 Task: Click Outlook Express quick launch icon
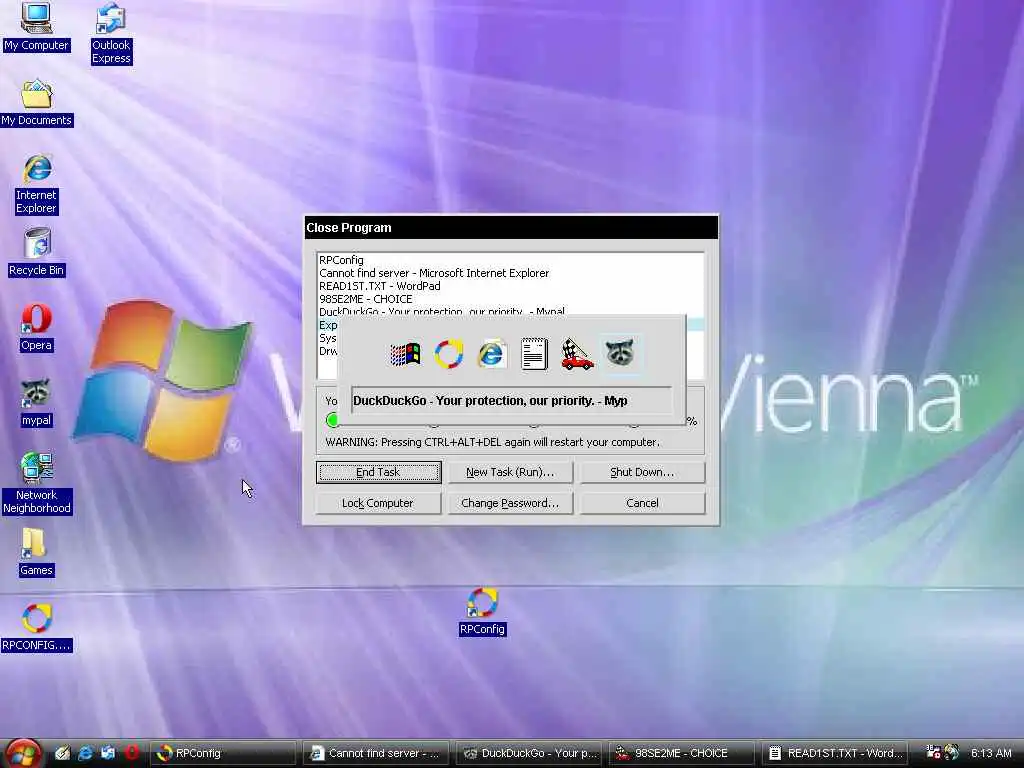coord(108,753)
